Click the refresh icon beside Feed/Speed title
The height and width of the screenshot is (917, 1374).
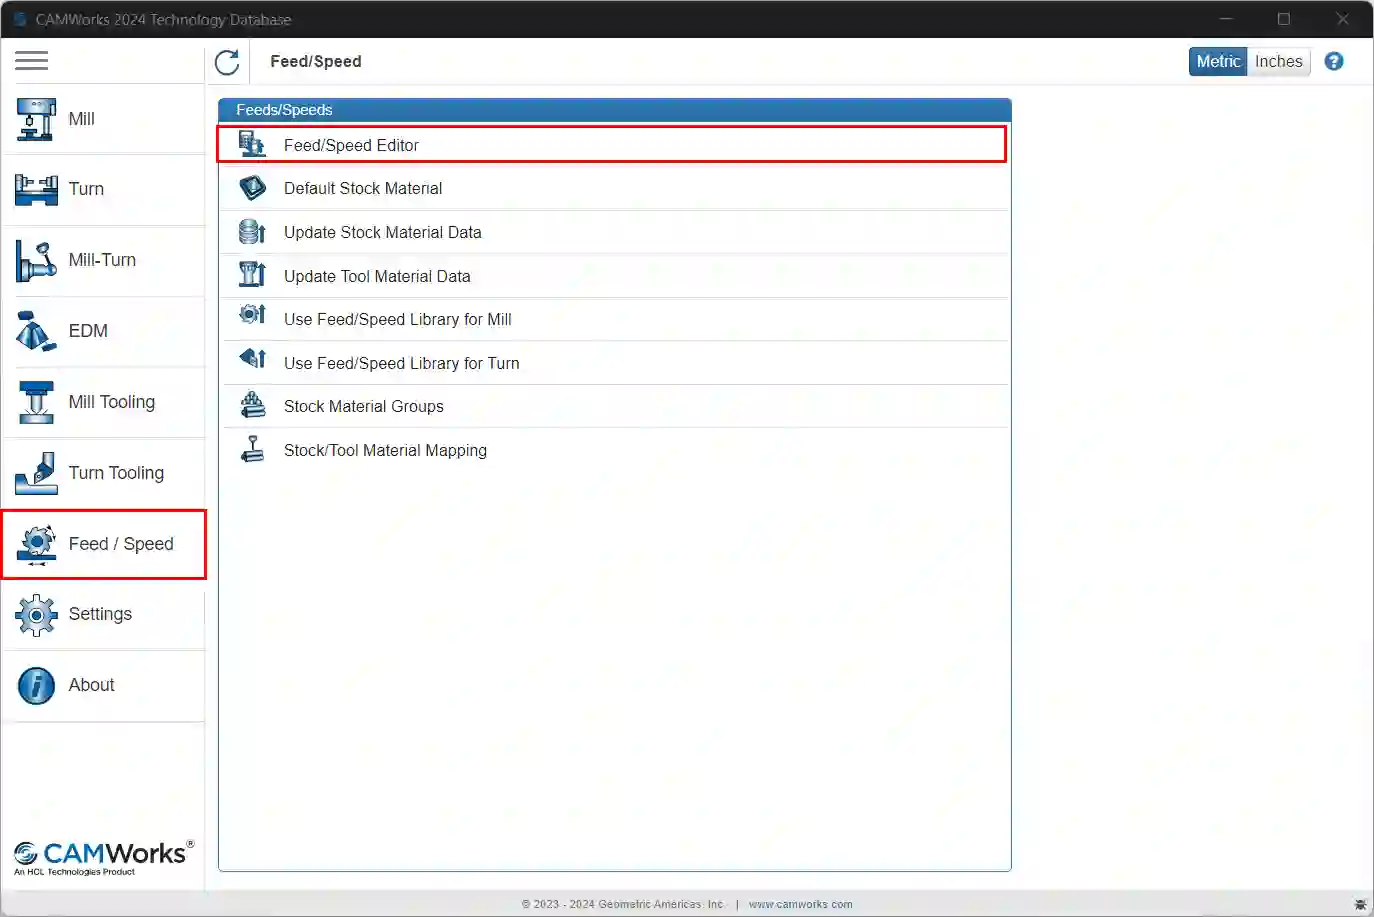tap(227, 62)
